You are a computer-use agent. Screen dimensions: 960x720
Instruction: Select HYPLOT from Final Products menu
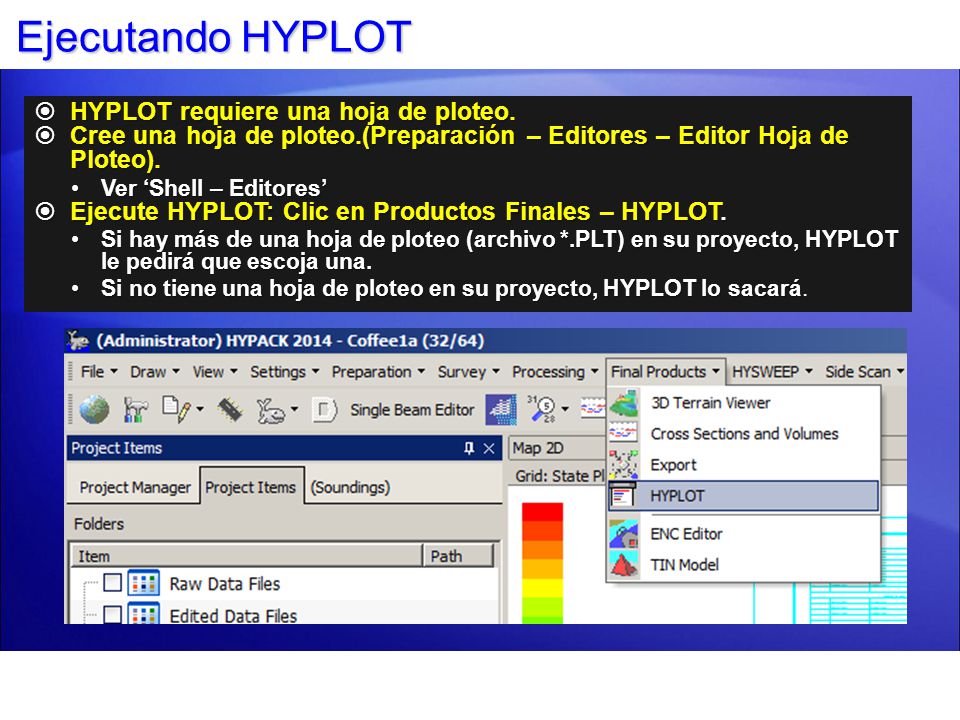coord(743,496)
